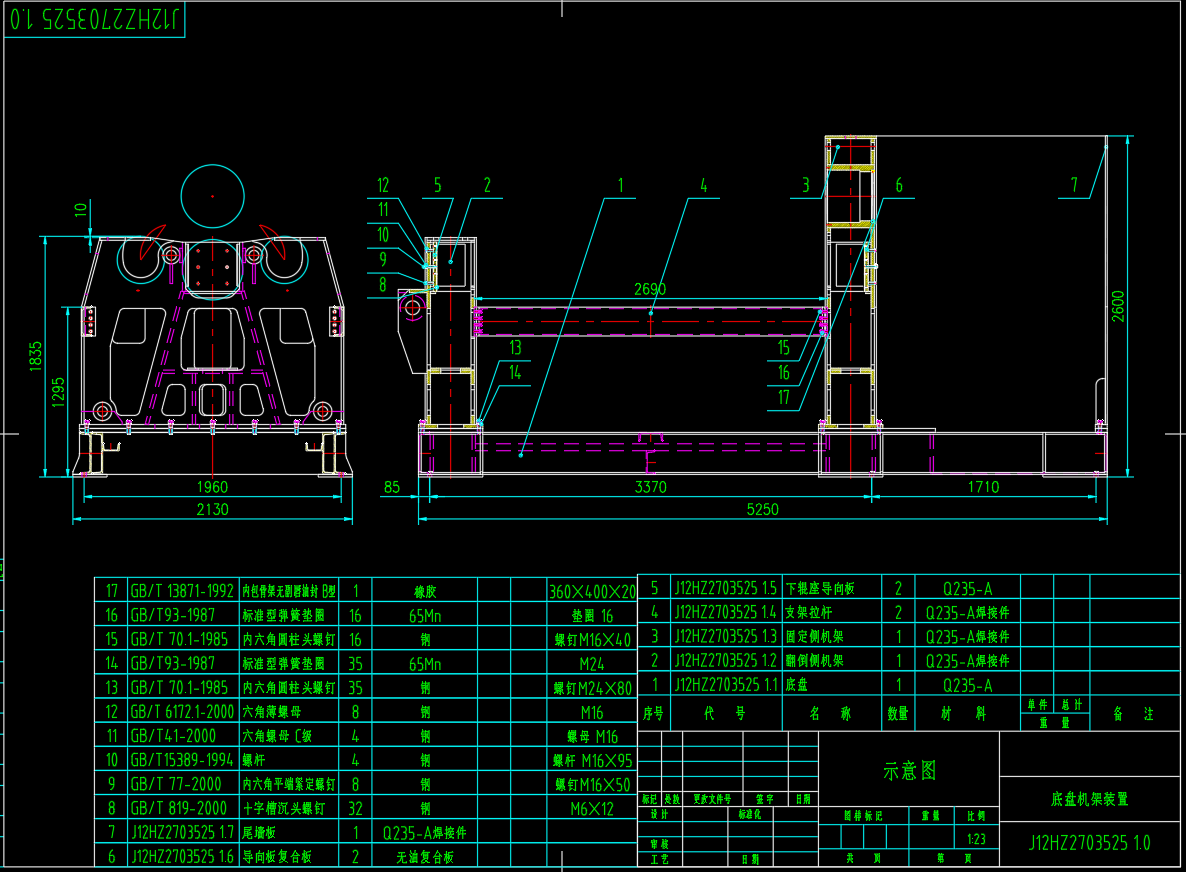Select balloon number 7 near tail baffle

[x=1074, y=185]
